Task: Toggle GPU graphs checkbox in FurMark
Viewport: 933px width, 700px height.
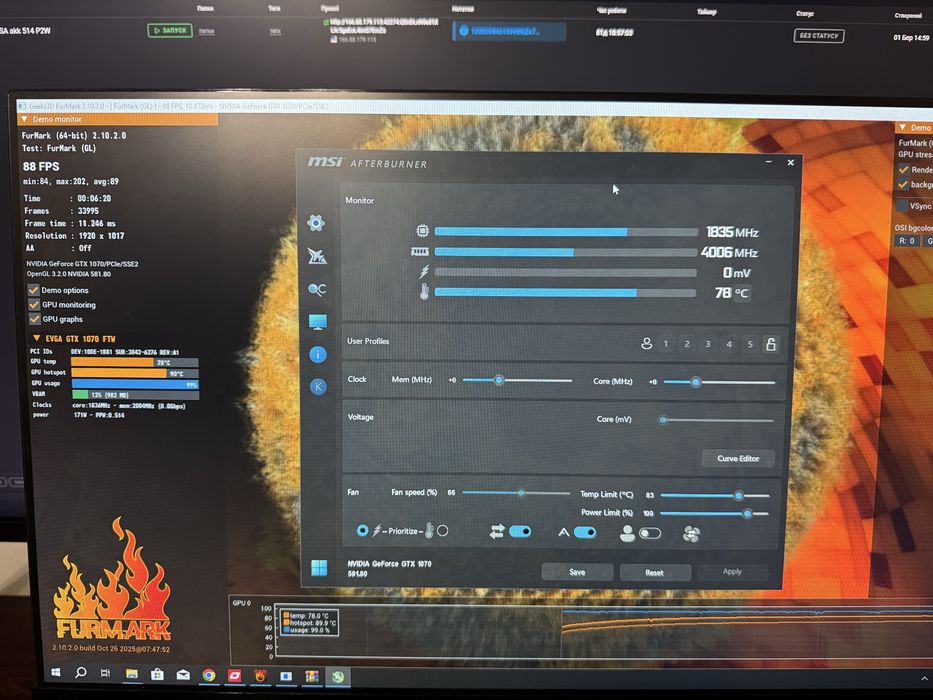Action: click(34, 319)
